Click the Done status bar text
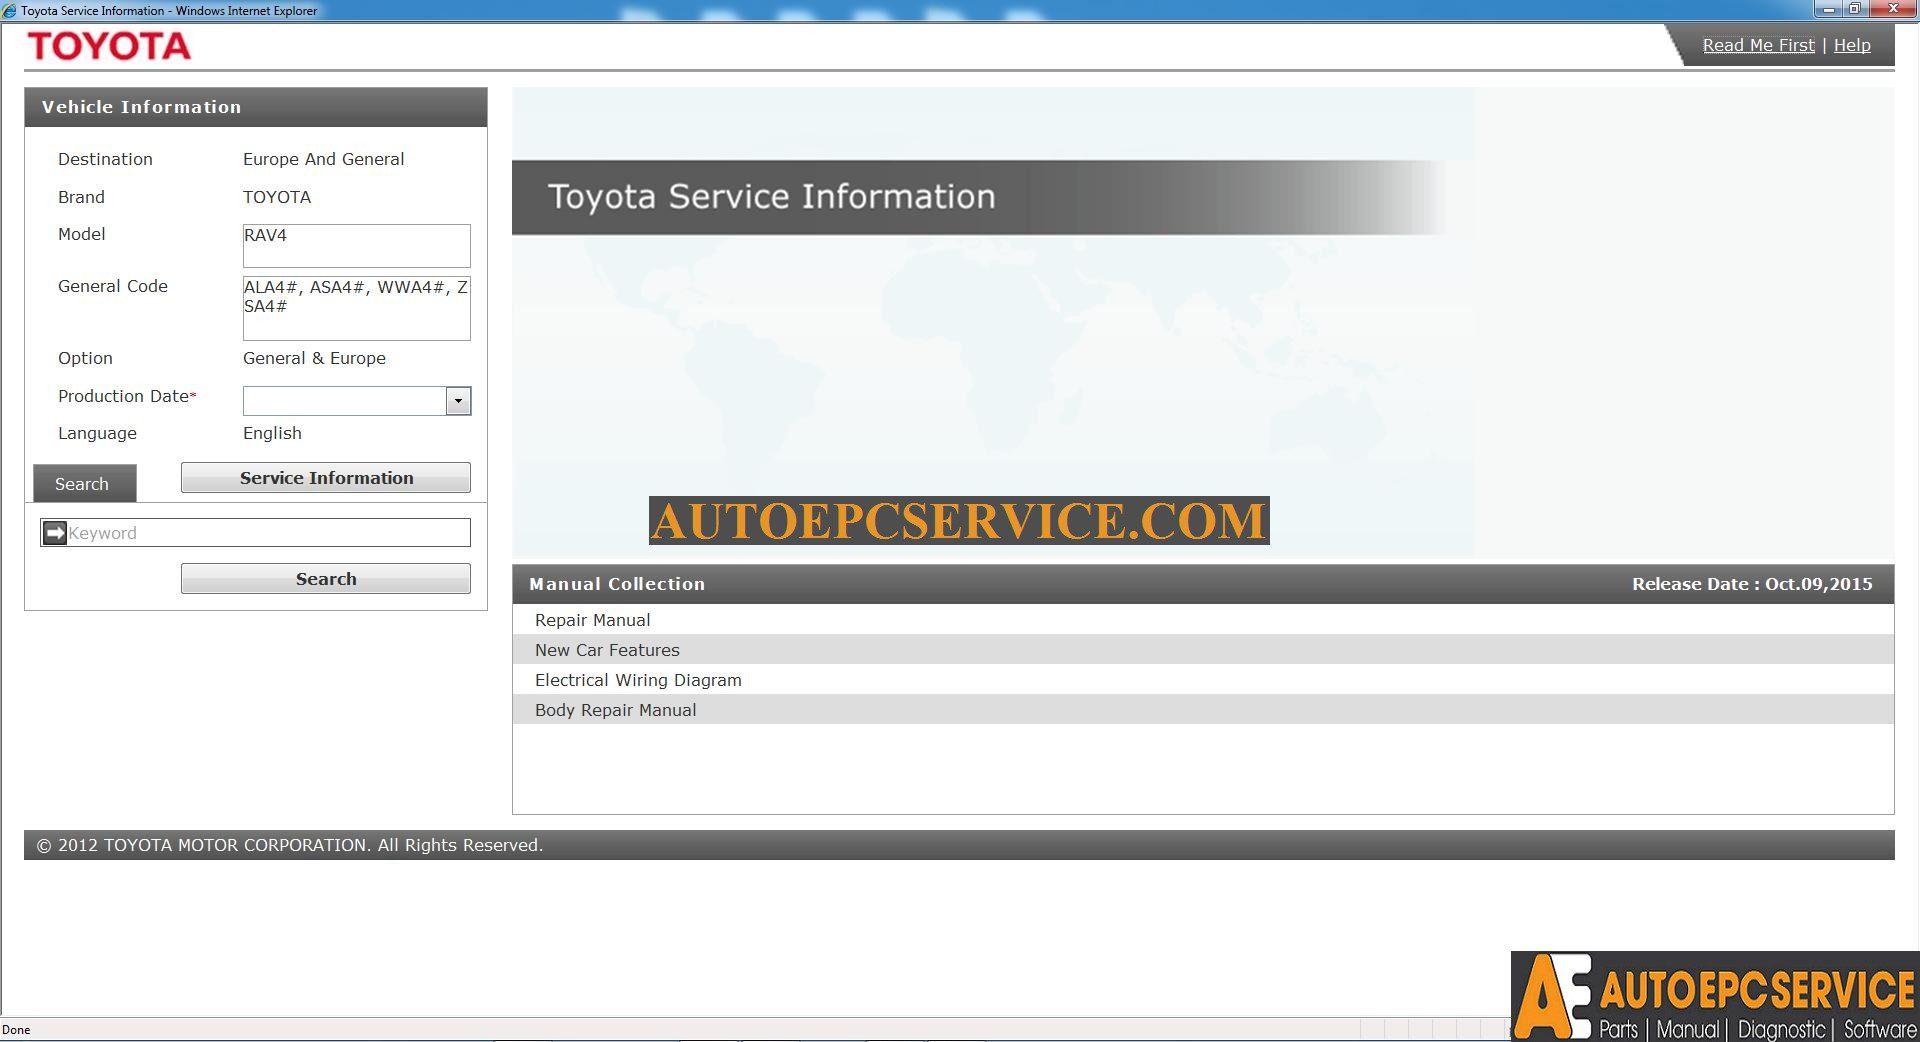This screenshot has width=1920, height=1042. coord(16,1030)
